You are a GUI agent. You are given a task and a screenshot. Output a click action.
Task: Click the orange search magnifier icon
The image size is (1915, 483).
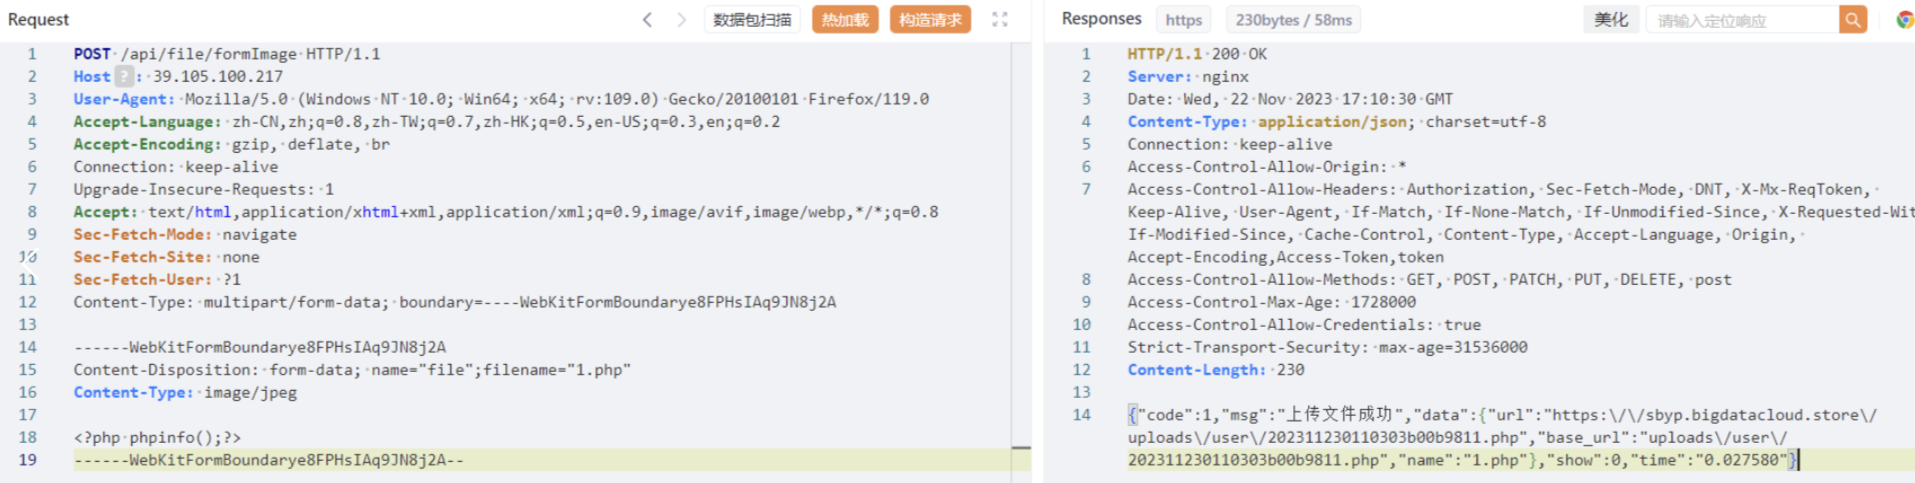point(1853,19)
